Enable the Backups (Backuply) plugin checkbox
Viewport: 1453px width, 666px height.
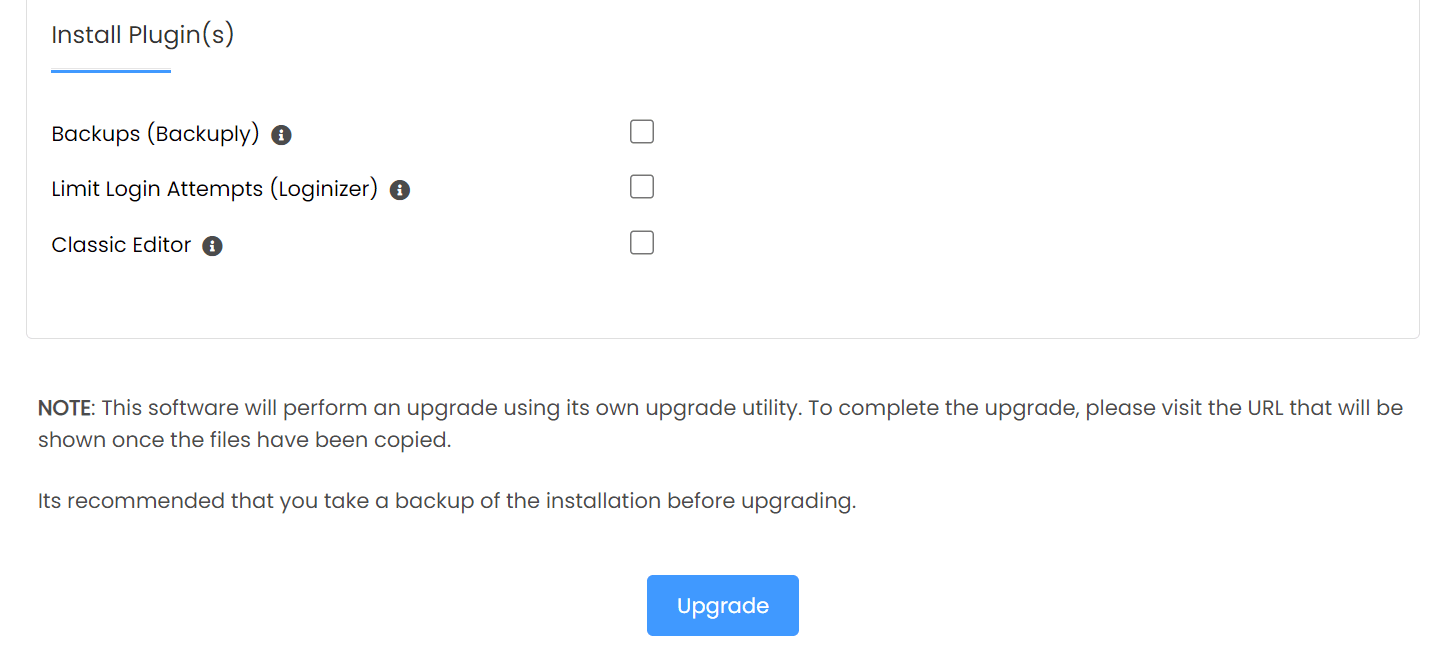point(642,132)
